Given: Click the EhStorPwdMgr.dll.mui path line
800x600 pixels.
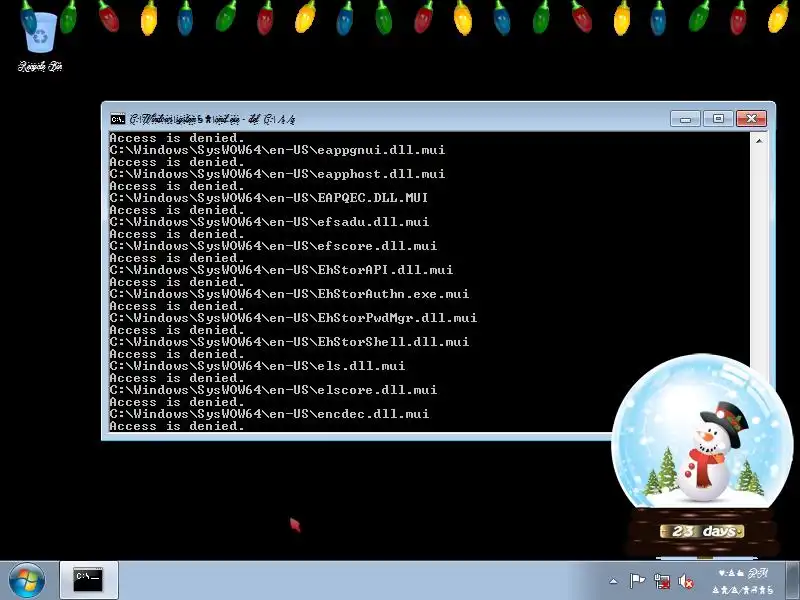Looking at the screenshot, I should [293, 318].
